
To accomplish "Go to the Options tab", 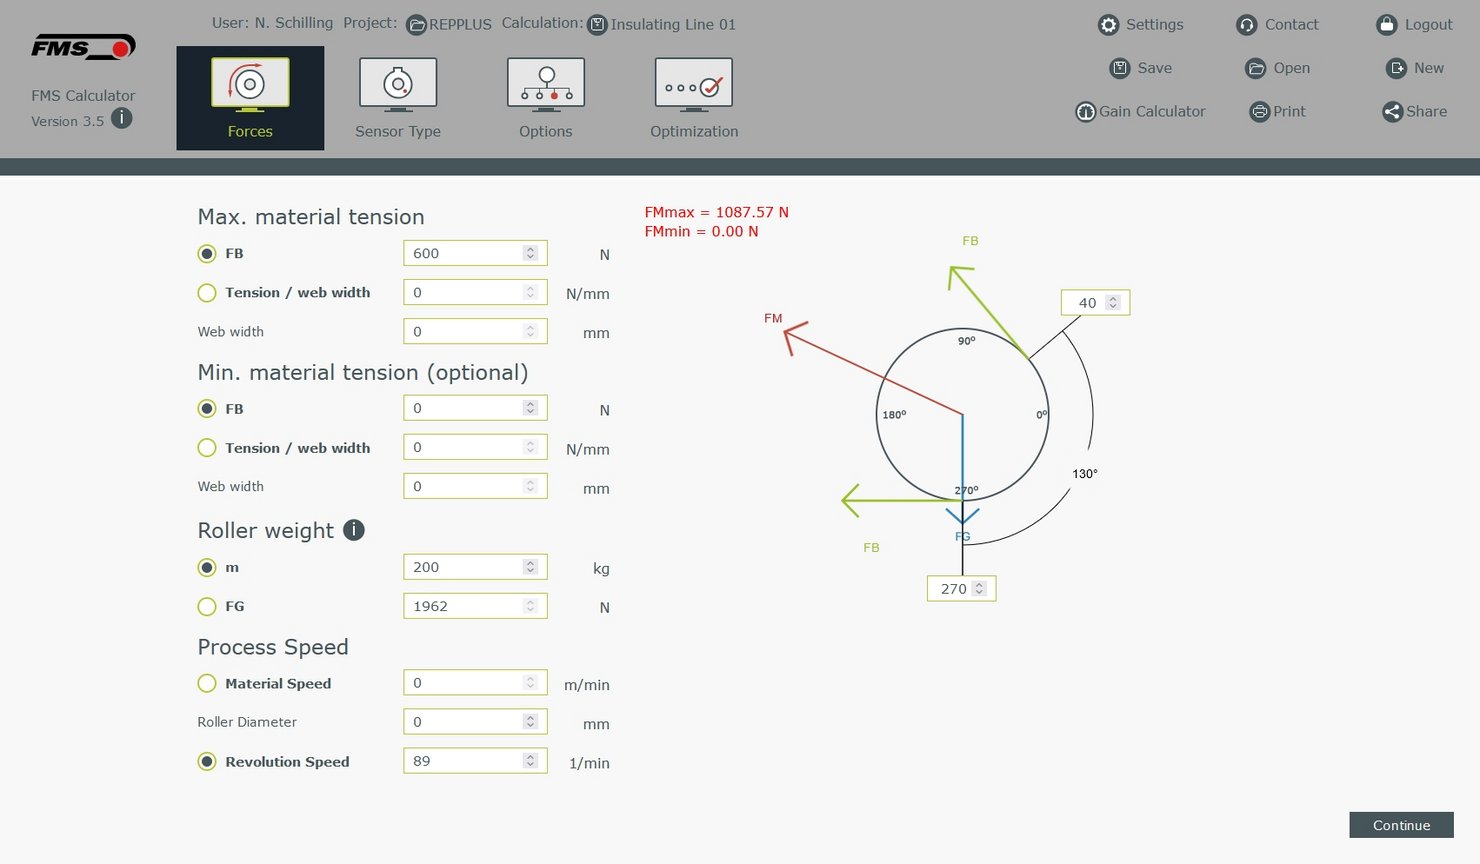I will coord(546,98).
